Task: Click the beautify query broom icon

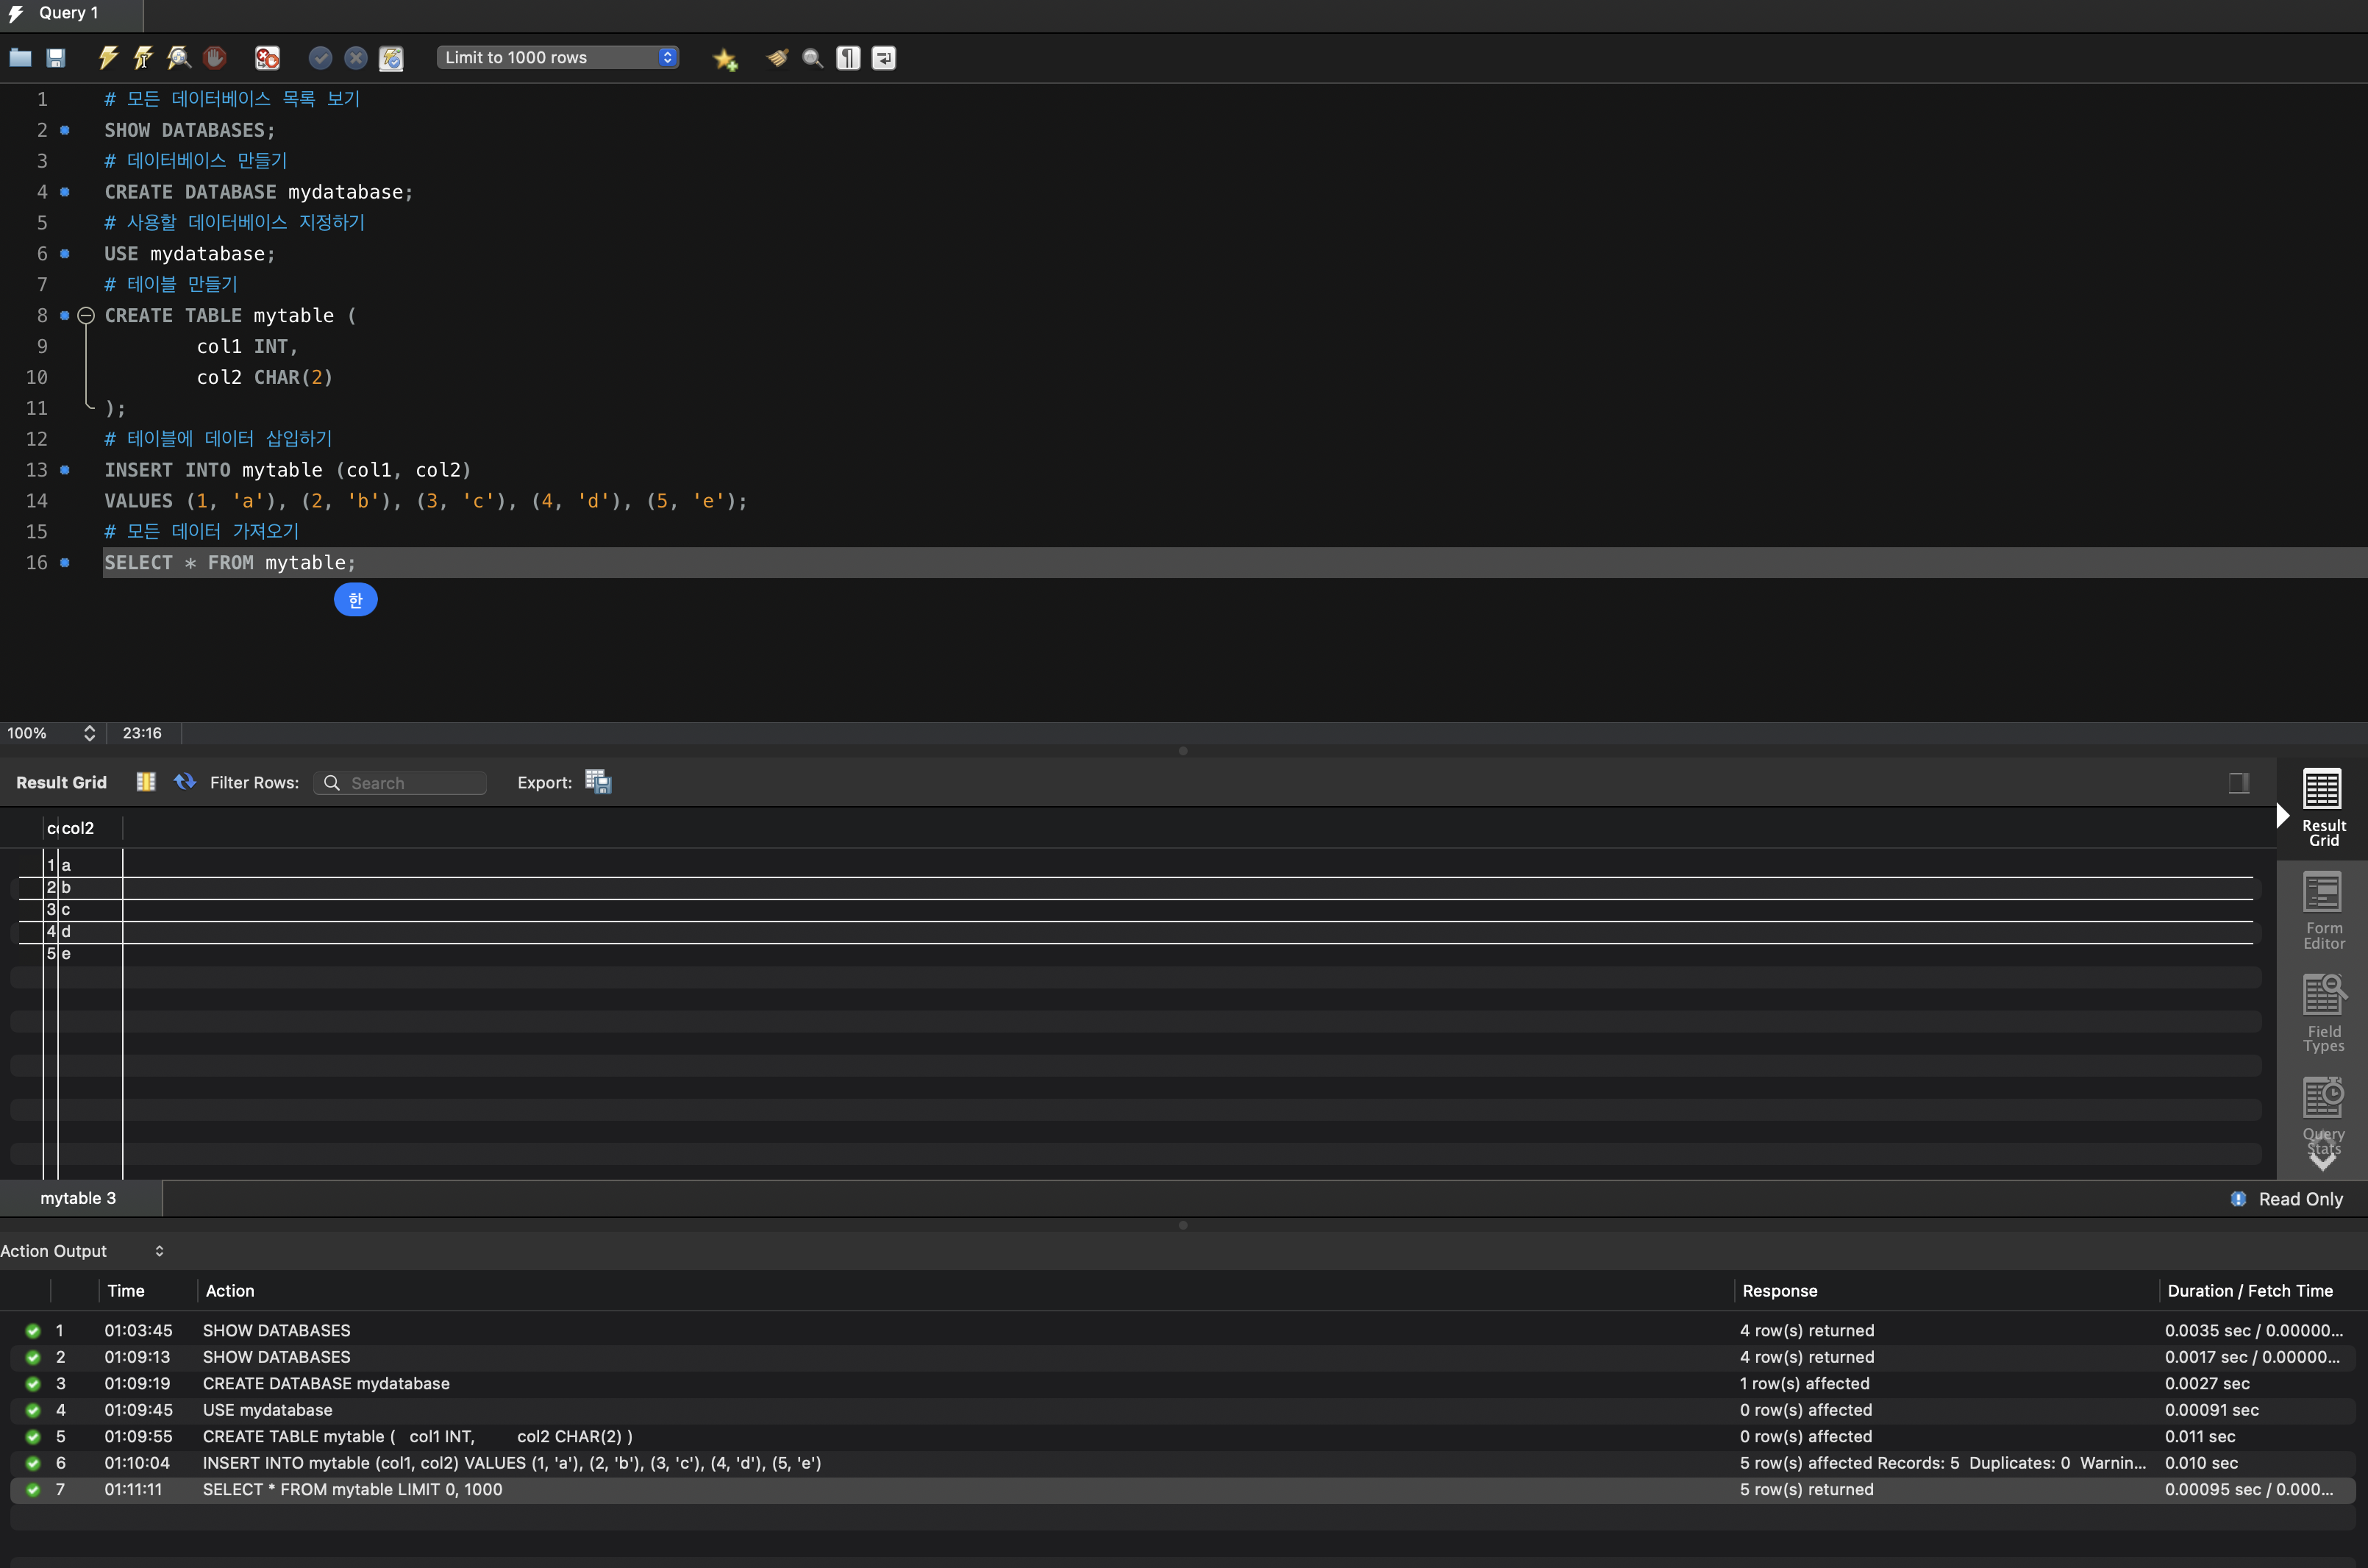Action: click(777, 58)
